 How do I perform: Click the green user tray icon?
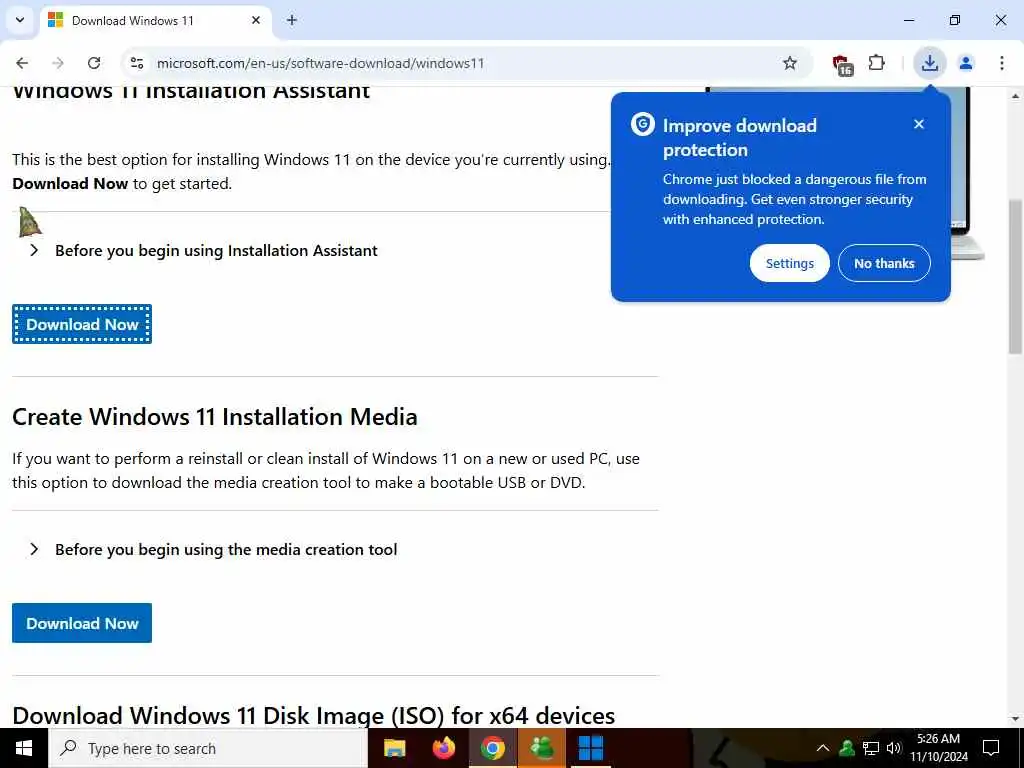coord(847,748)
